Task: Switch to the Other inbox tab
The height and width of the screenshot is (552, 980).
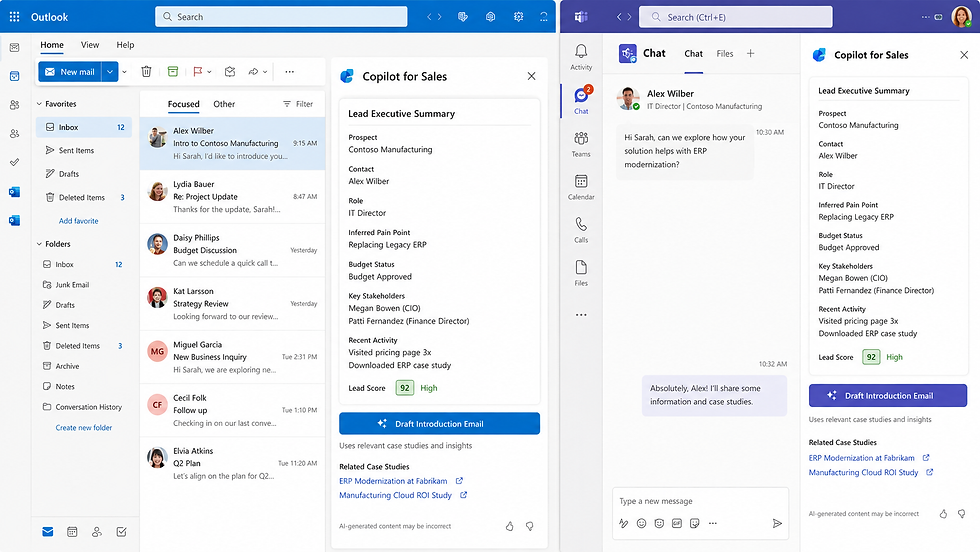Action: 224,104
